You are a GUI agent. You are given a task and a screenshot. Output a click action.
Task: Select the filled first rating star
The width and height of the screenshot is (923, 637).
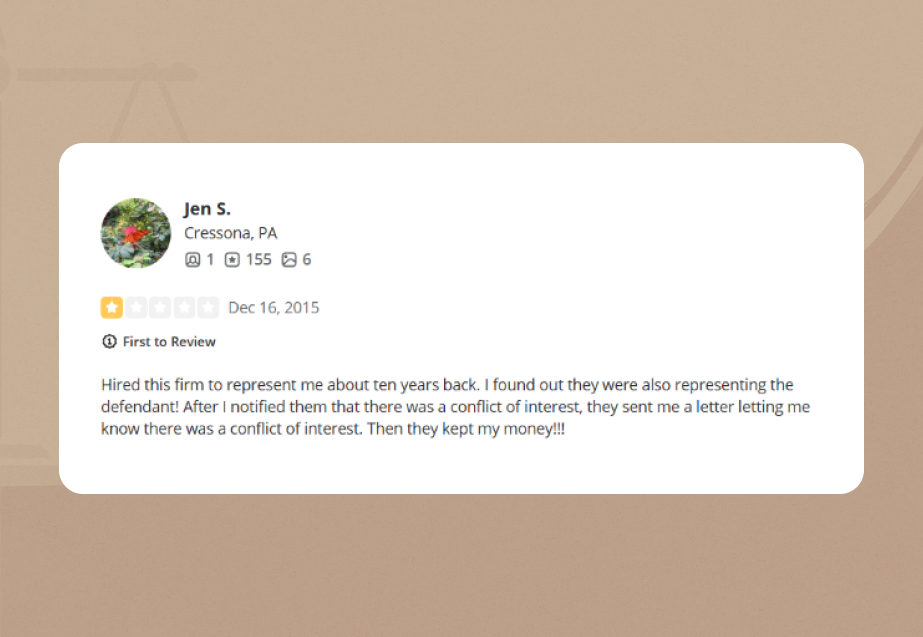(111, 308)
